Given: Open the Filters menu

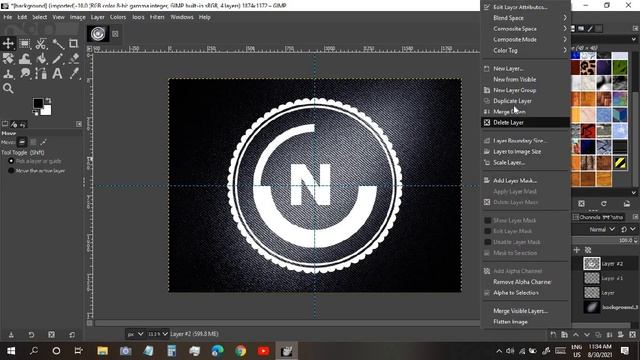Looking at the screenshot, I should point(157,17).
